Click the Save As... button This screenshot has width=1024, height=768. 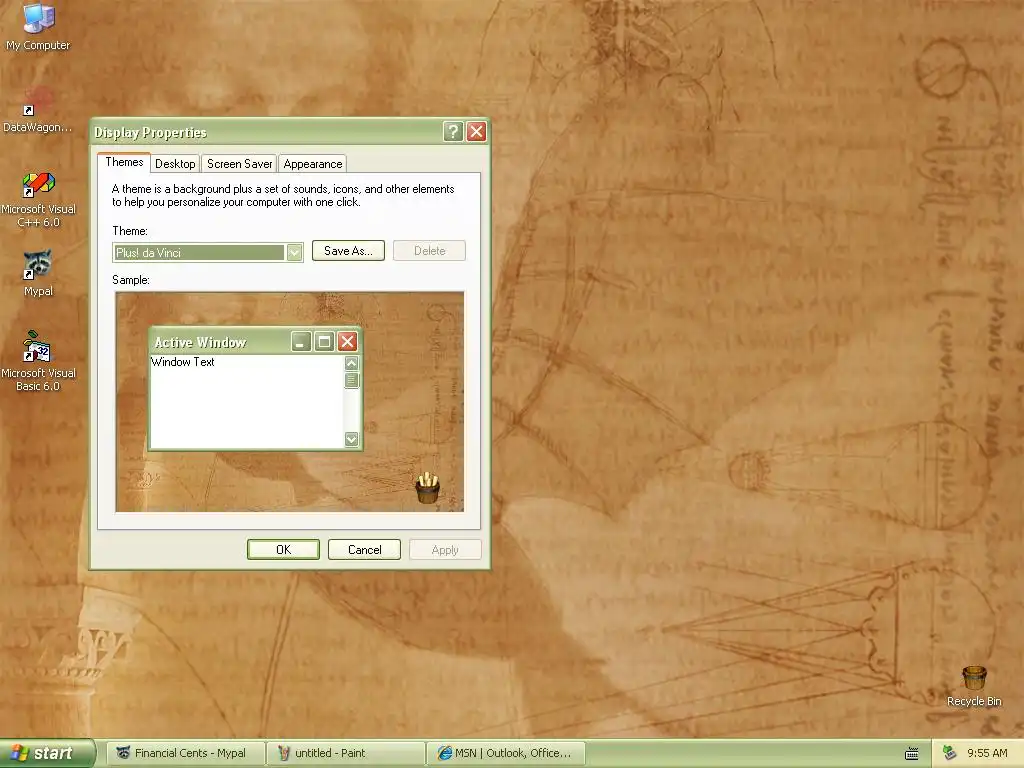click(348, 251)
